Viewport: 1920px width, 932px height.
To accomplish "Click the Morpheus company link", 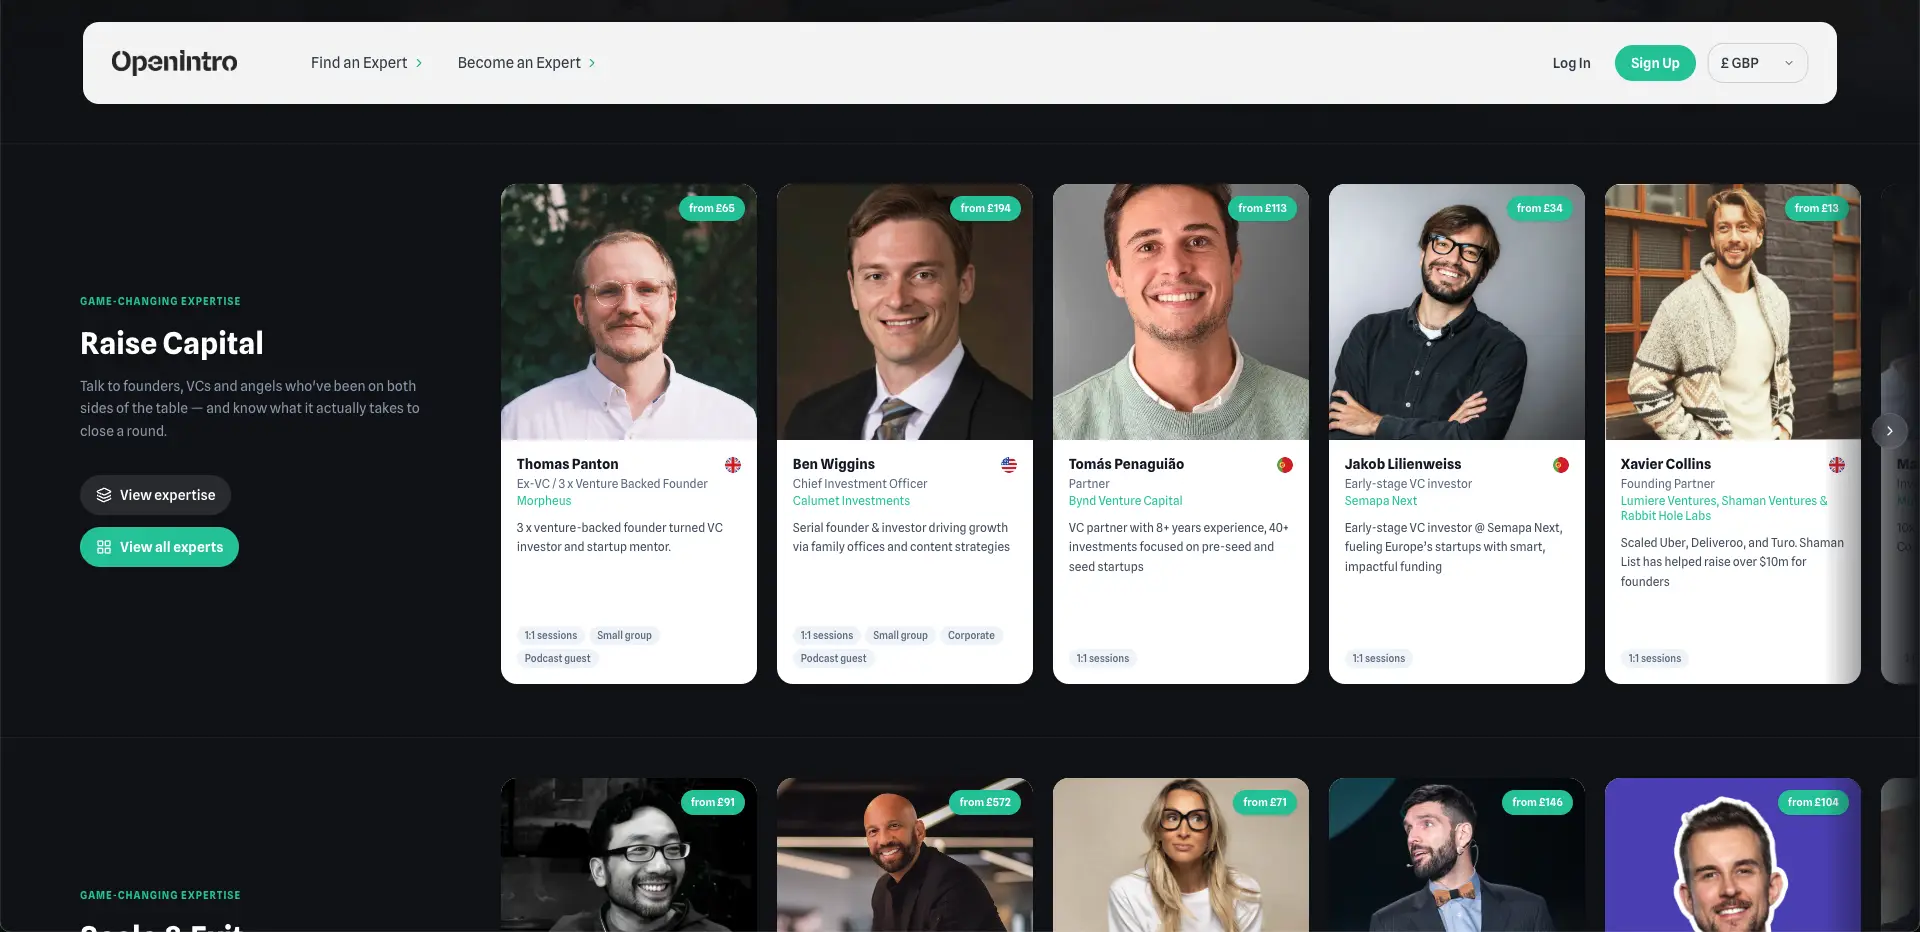I will [544, 501].
